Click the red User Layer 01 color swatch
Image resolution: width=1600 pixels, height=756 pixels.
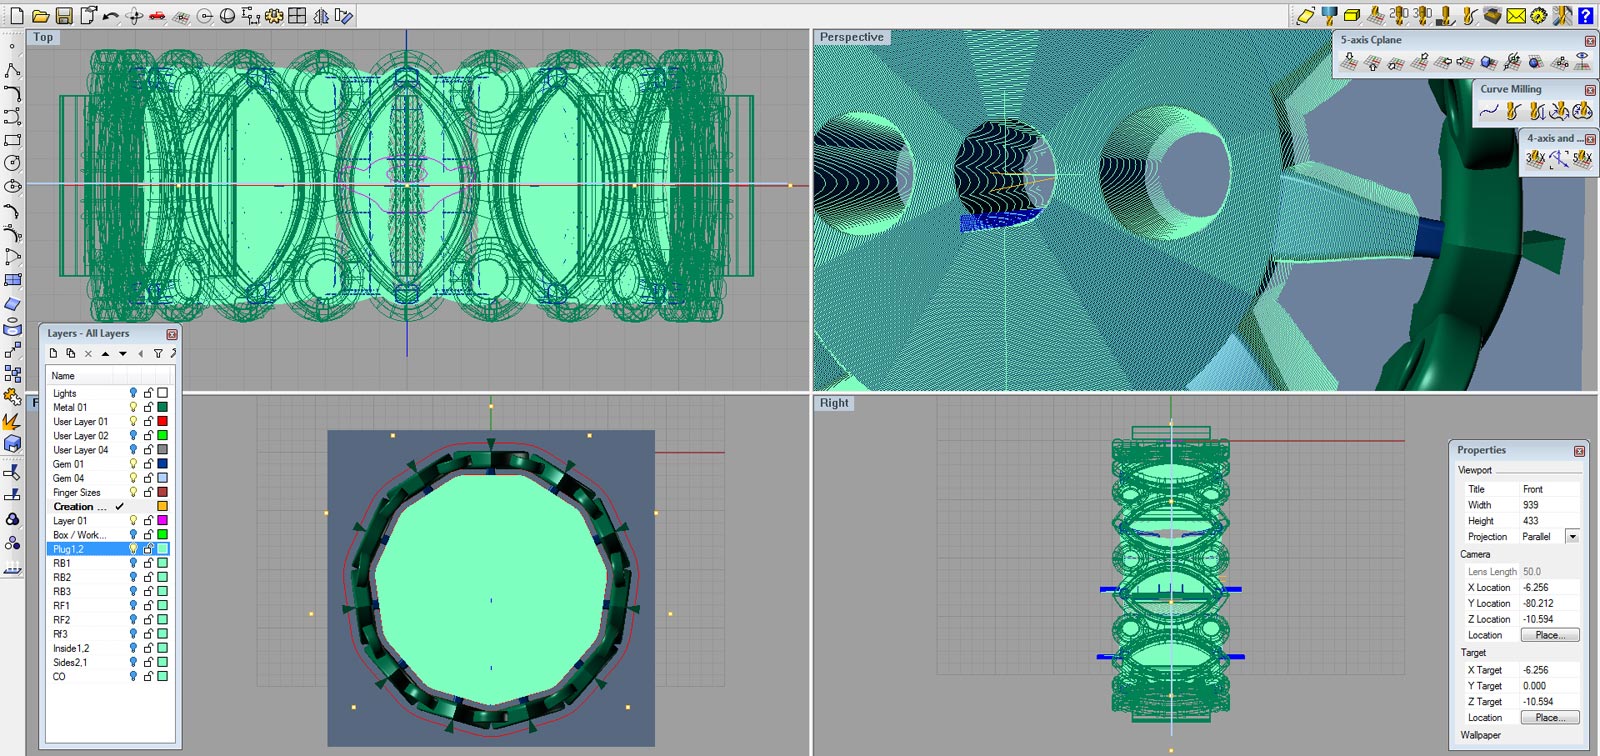(162, 421)
